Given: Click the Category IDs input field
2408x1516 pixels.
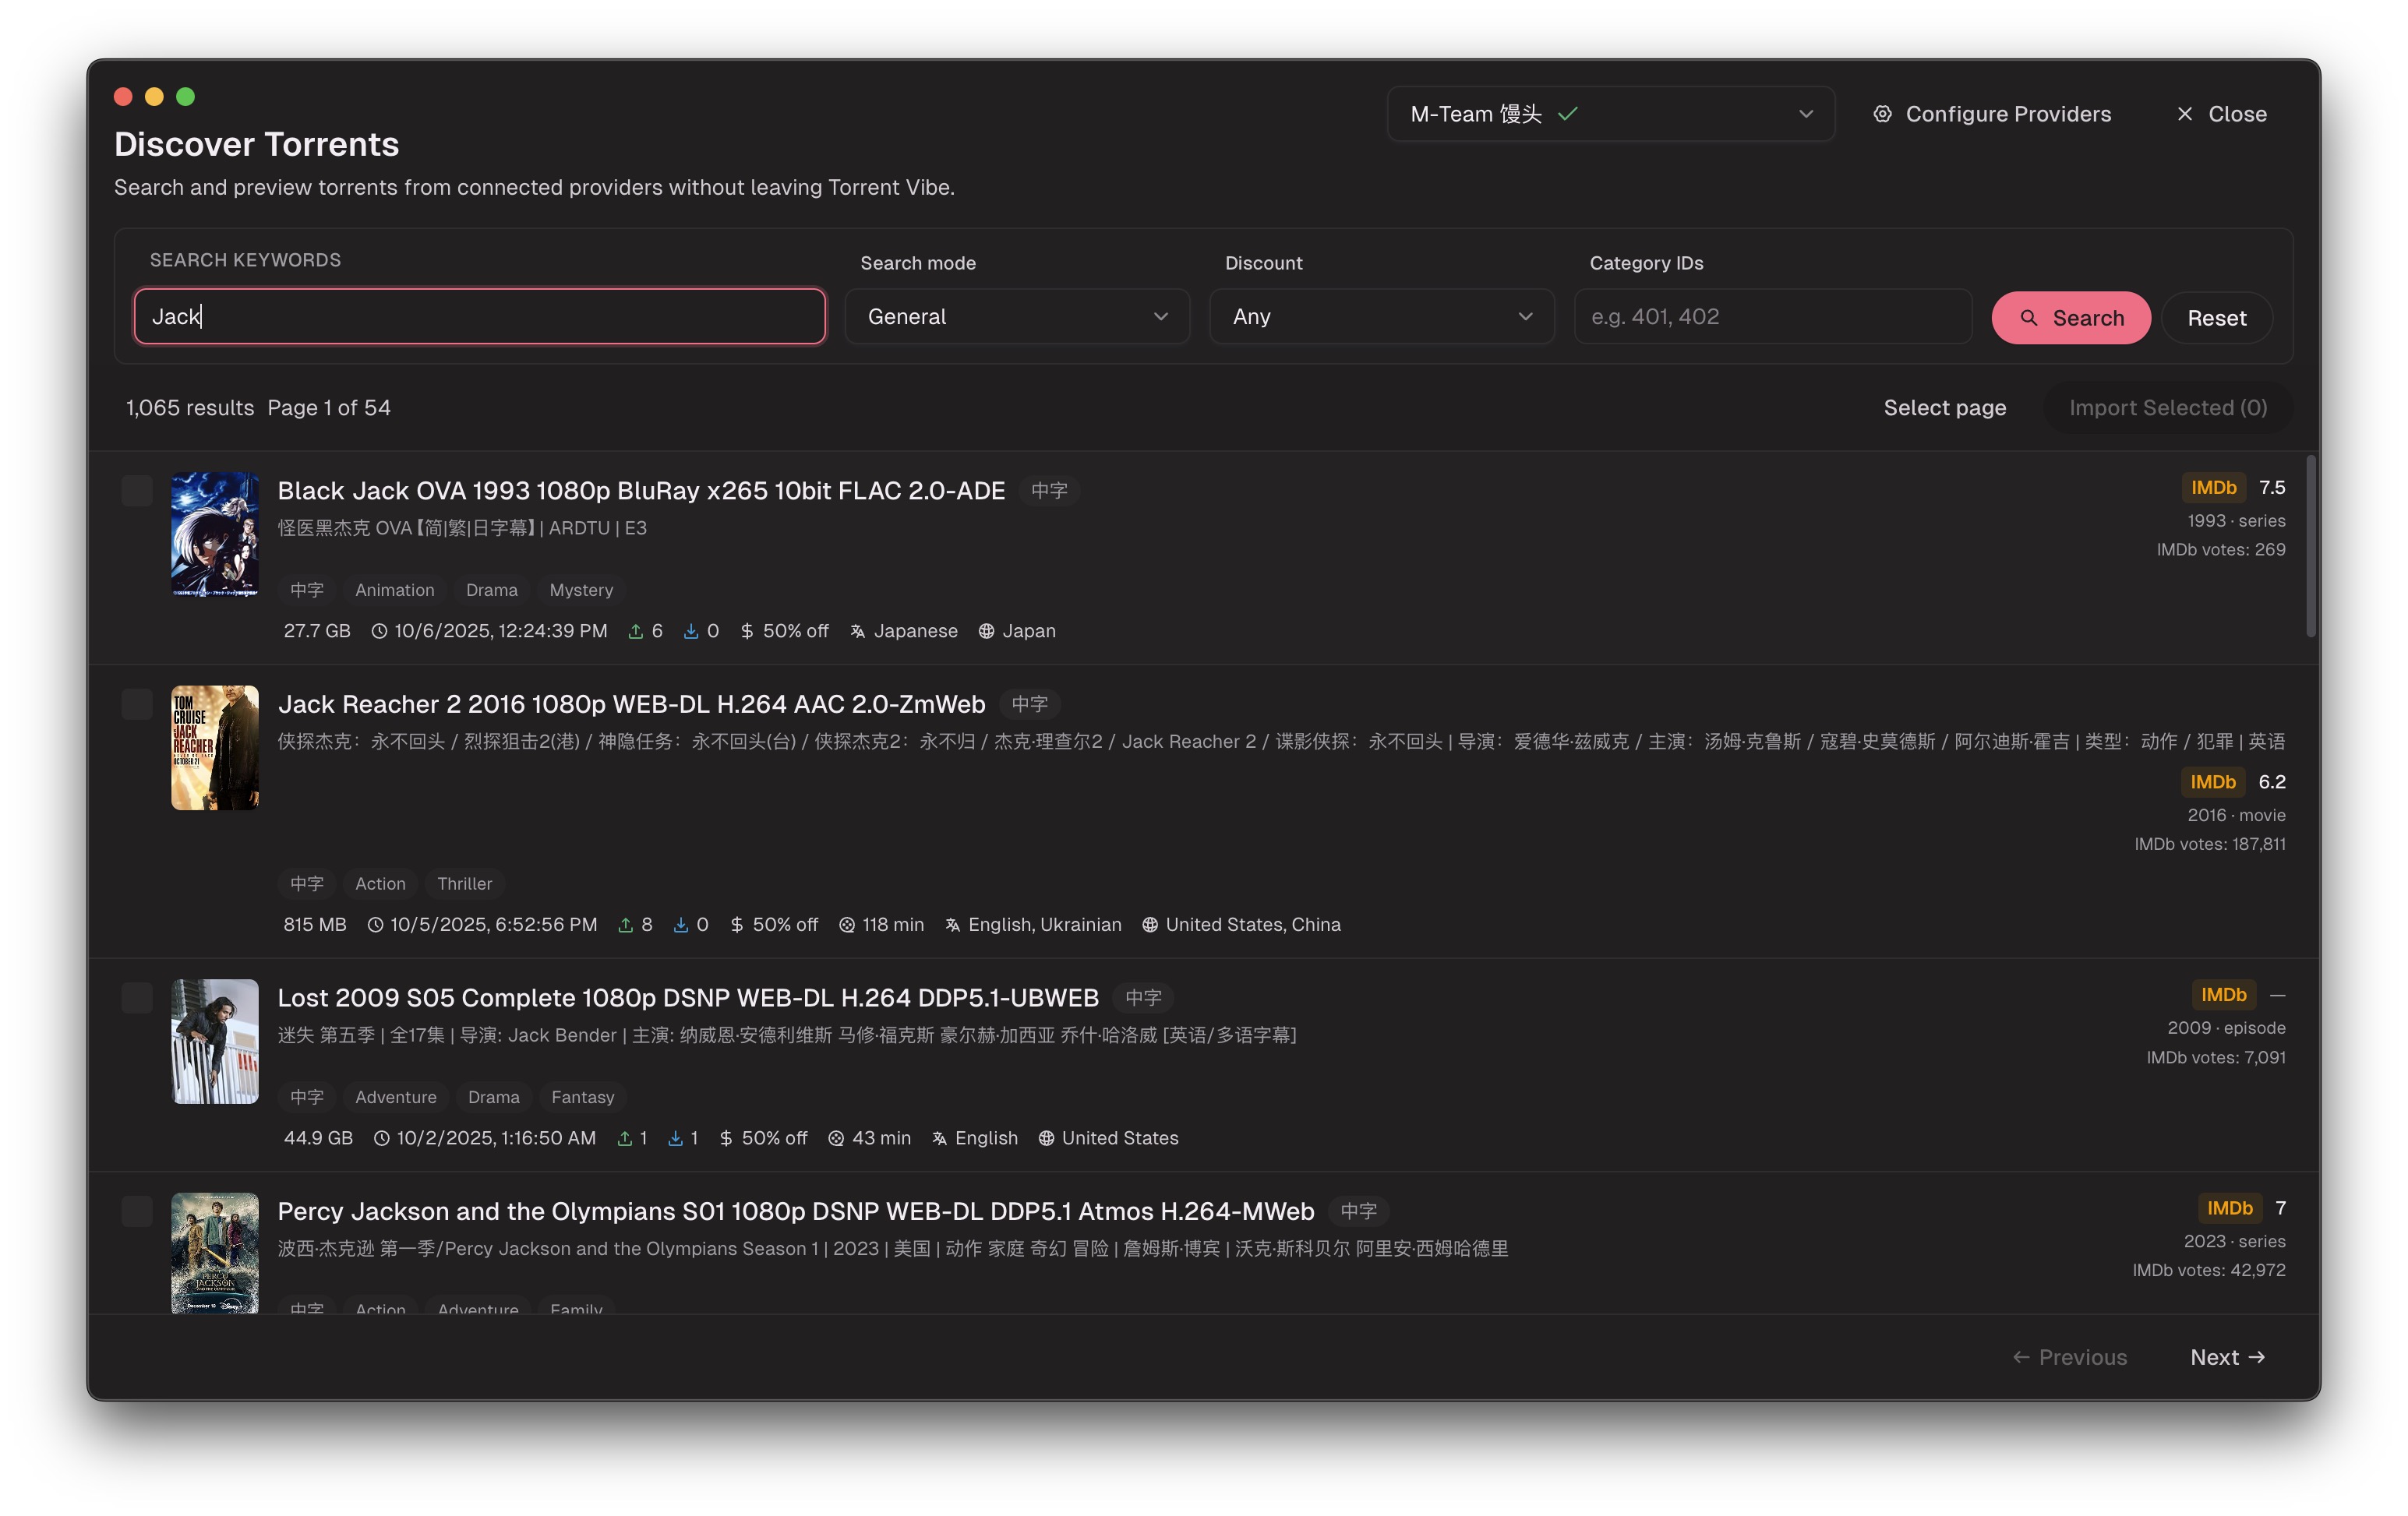Looking at the screenshot, I should [1772, 317].
